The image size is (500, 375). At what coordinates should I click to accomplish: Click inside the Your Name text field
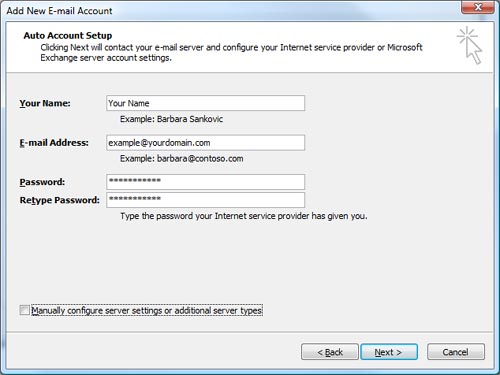pos(205,103)
